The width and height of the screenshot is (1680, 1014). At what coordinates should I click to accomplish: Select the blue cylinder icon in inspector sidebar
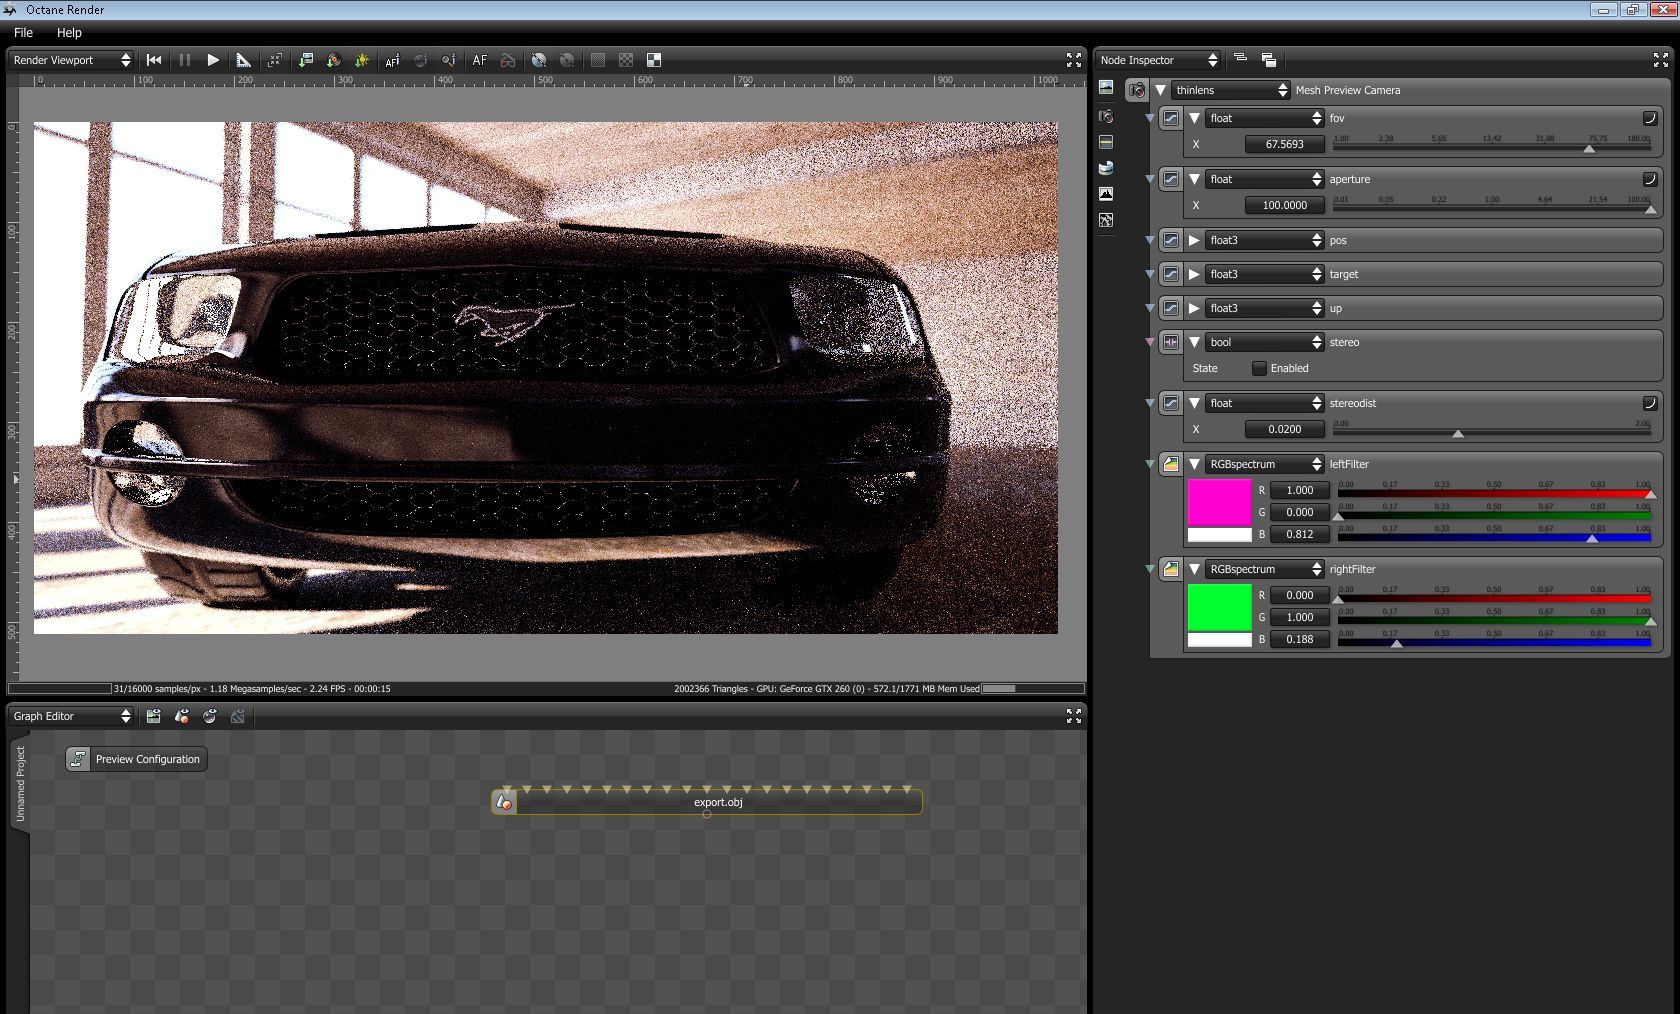[x=1106, y=168]
